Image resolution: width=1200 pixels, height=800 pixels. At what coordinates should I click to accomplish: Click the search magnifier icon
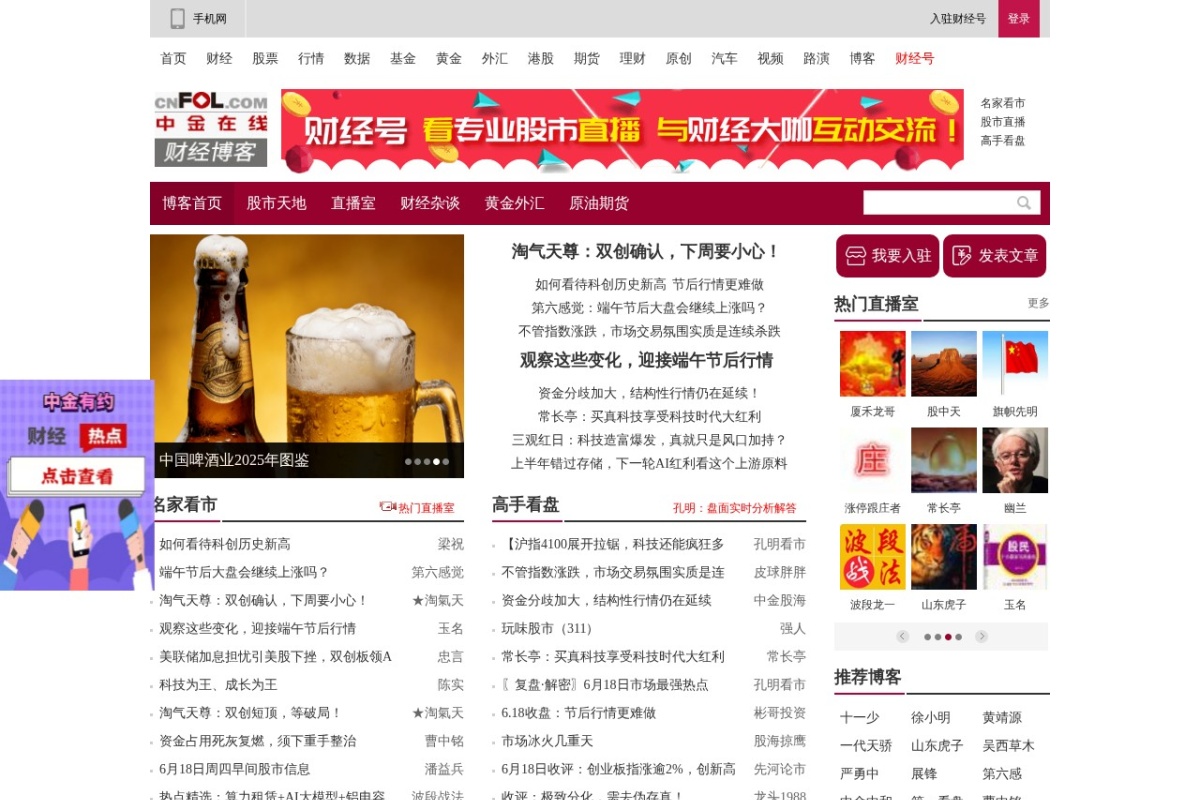click(1024, 203)
